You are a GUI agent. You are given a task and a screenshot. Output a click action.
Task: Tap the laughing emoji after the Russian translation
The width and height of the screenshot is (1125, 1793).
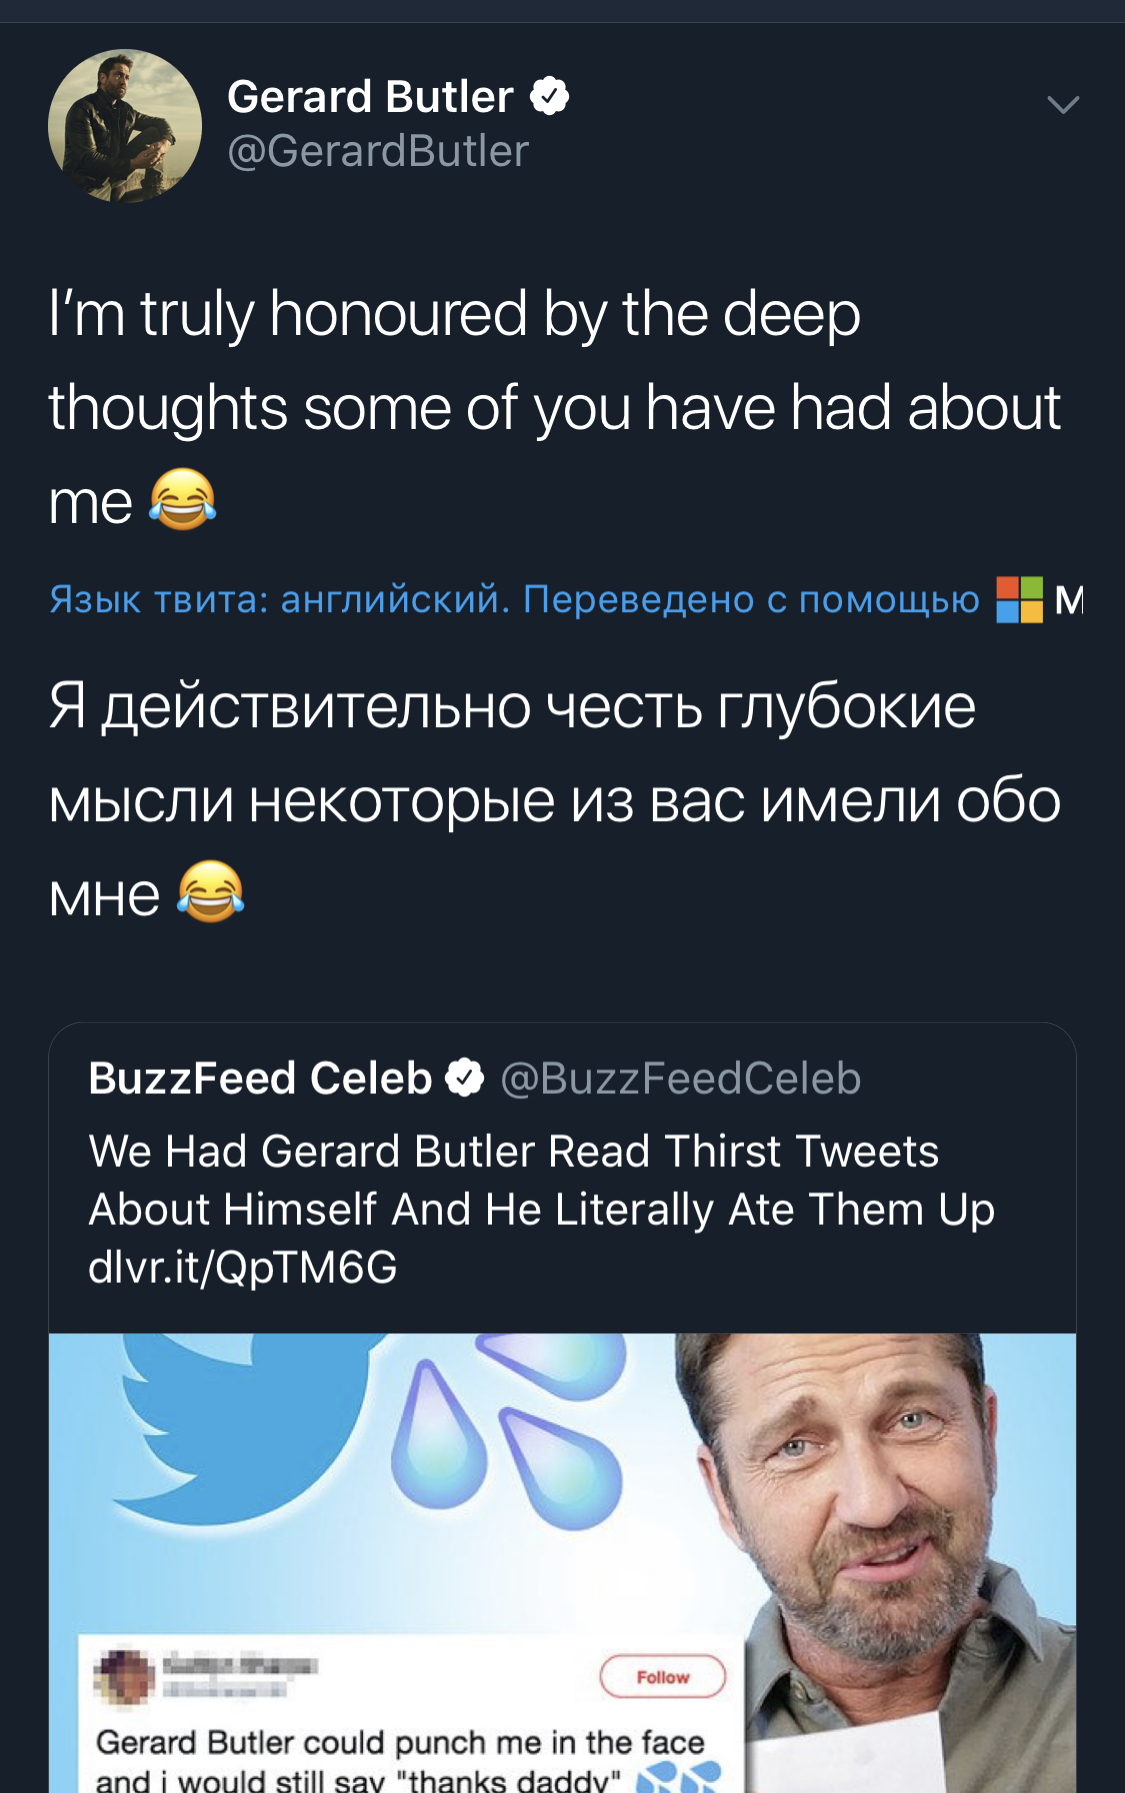tap(210, 892)
